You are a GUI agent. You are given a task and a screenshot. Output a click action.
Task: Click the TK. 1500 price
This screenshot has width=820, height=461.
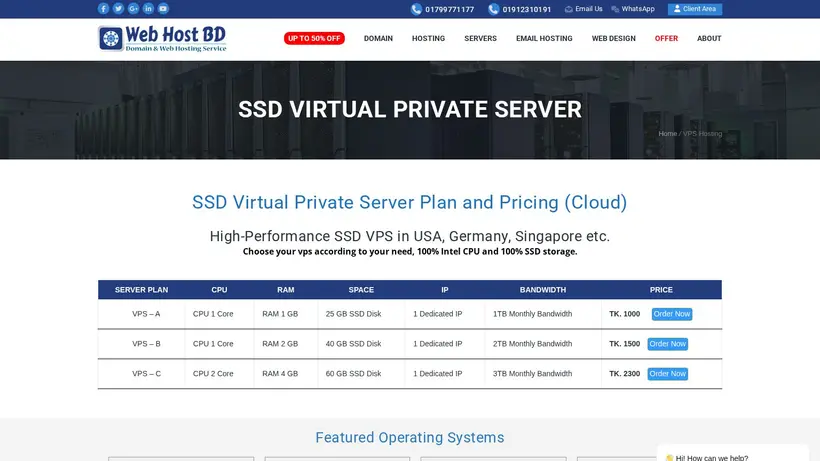click(x=624, y=344)
